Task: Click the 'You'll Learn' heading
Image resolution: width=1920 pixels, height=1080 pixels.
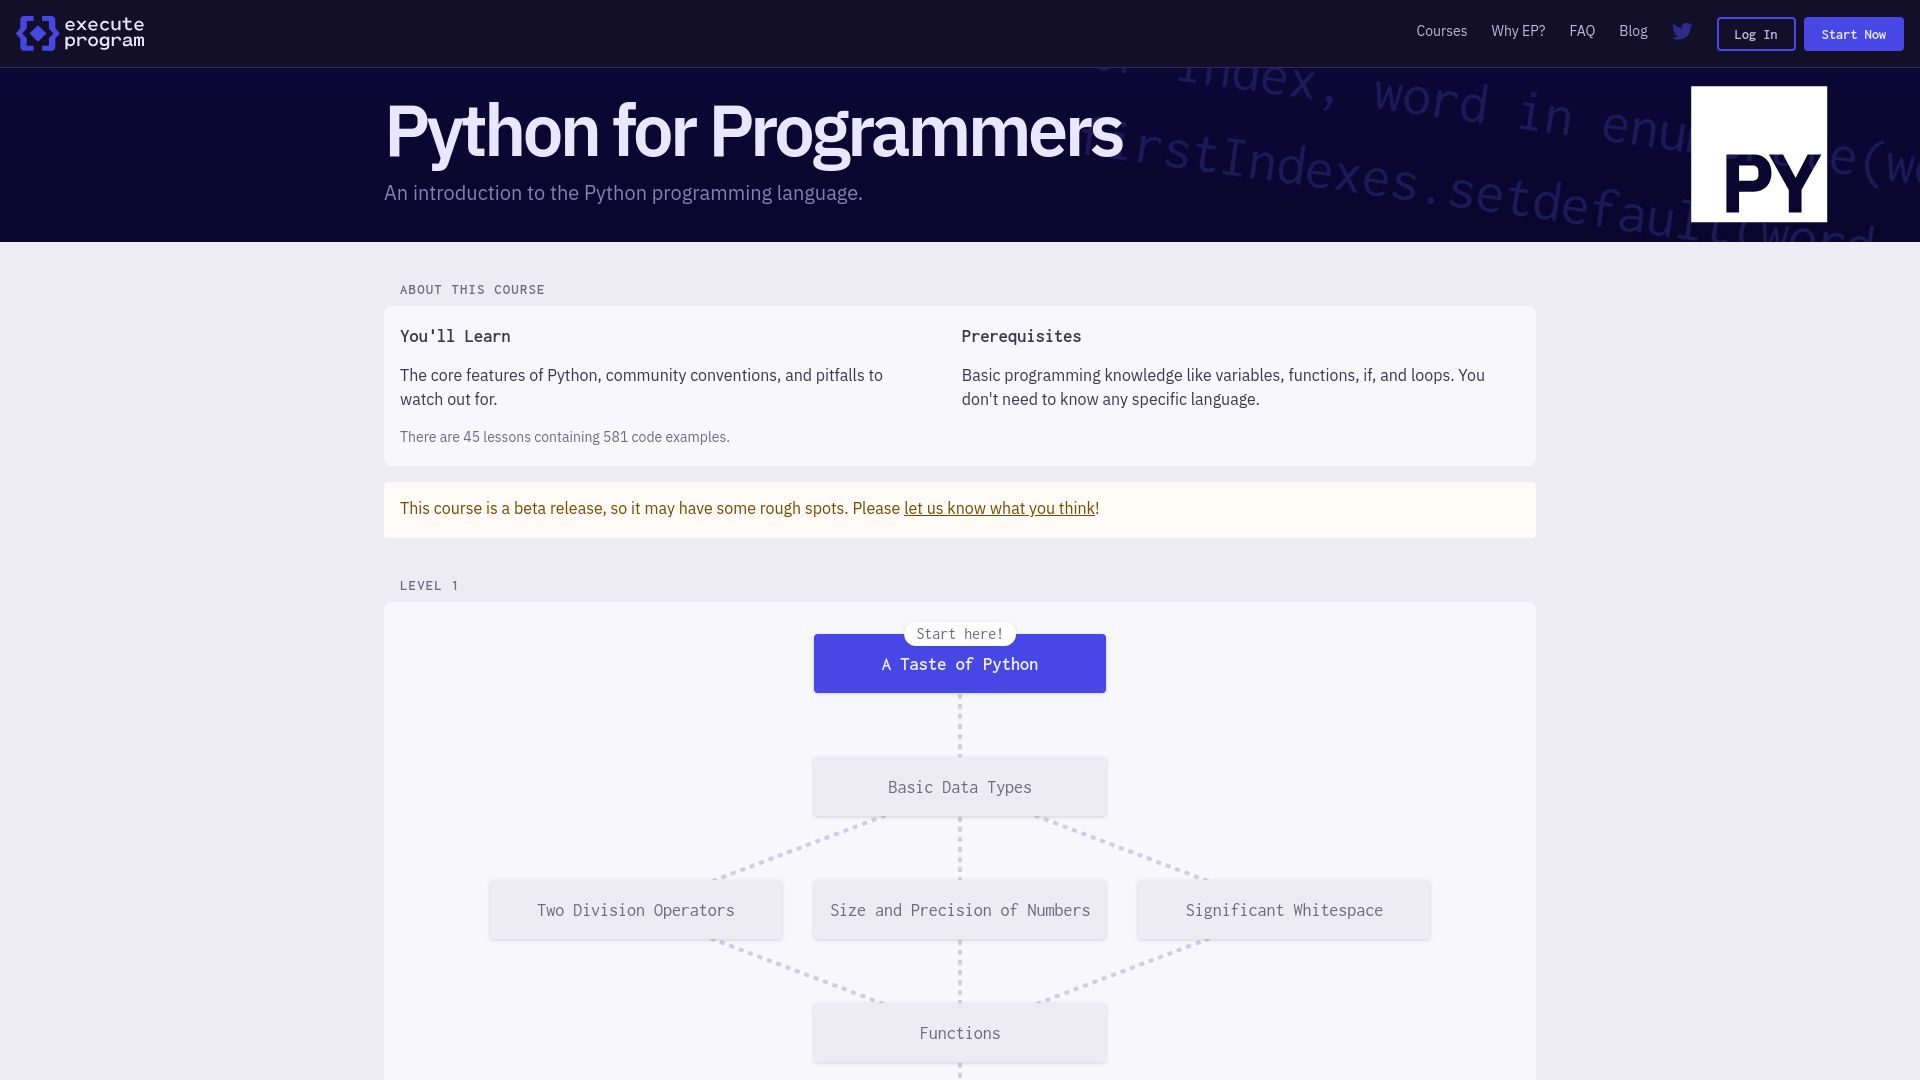Action: [x=455, y=336]
